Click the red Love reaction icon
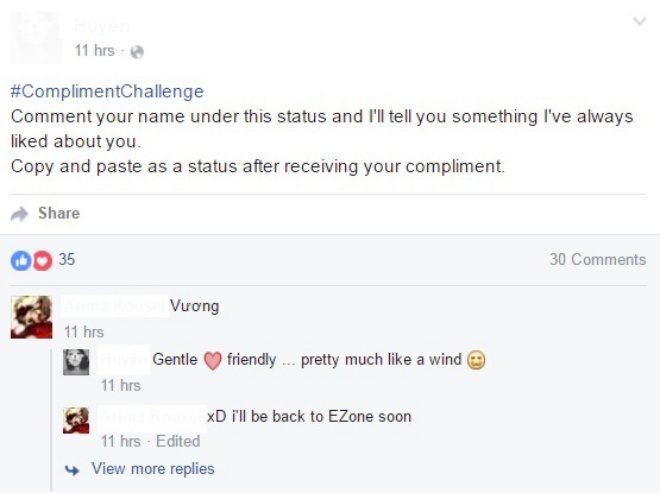660x493 pixels. (x=41, y=260)
